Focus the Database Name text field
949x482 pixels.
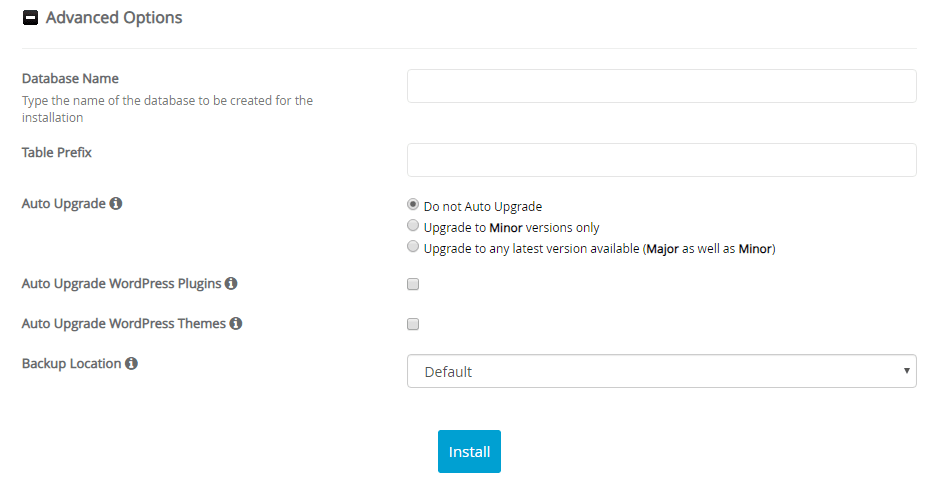point(661,86)
